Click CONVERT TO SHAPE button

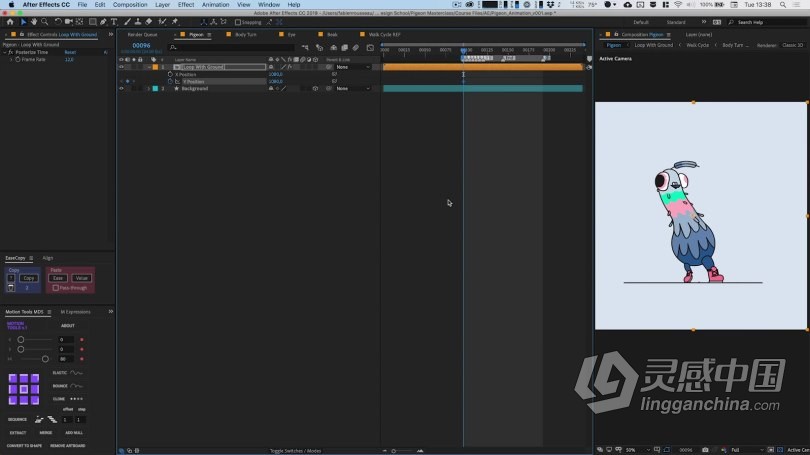(x=24, y=445)
